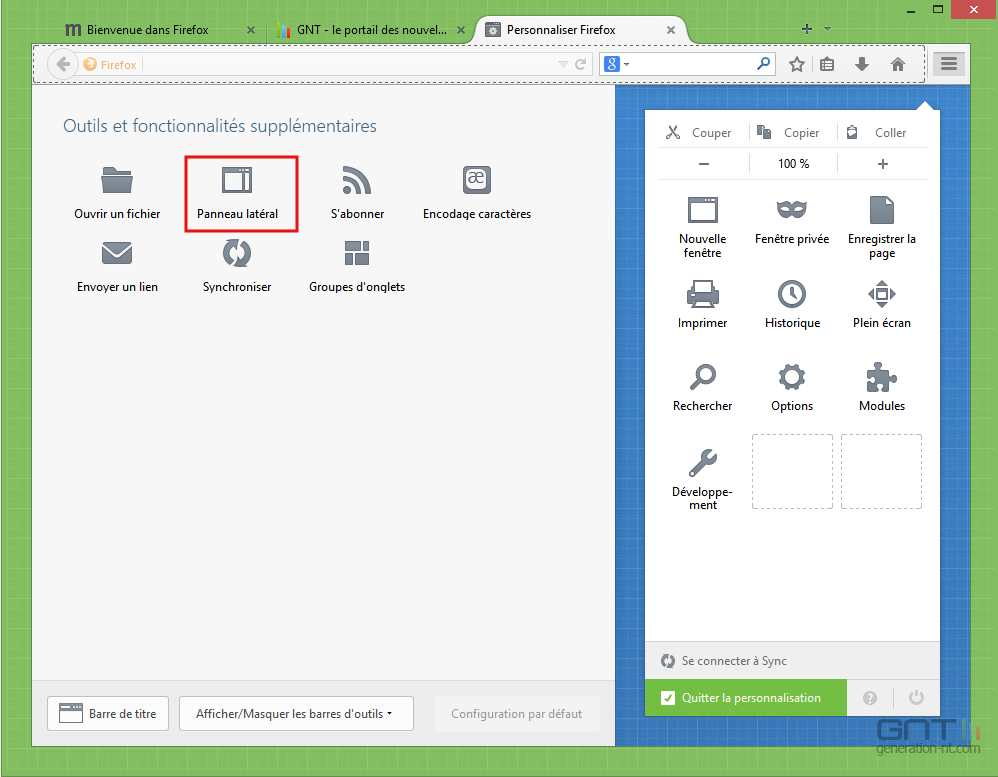Click the second empty dashed menu slot

[x=882, y=471]
